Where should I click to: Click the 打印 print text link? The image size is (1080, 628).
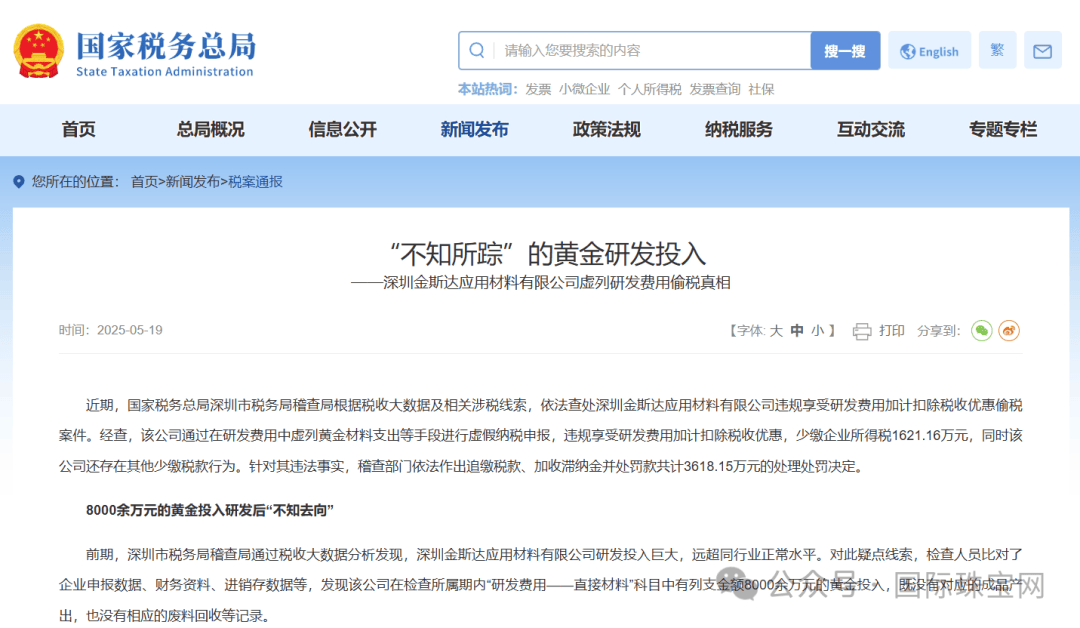pyautogui.click(x=892, y=331)
